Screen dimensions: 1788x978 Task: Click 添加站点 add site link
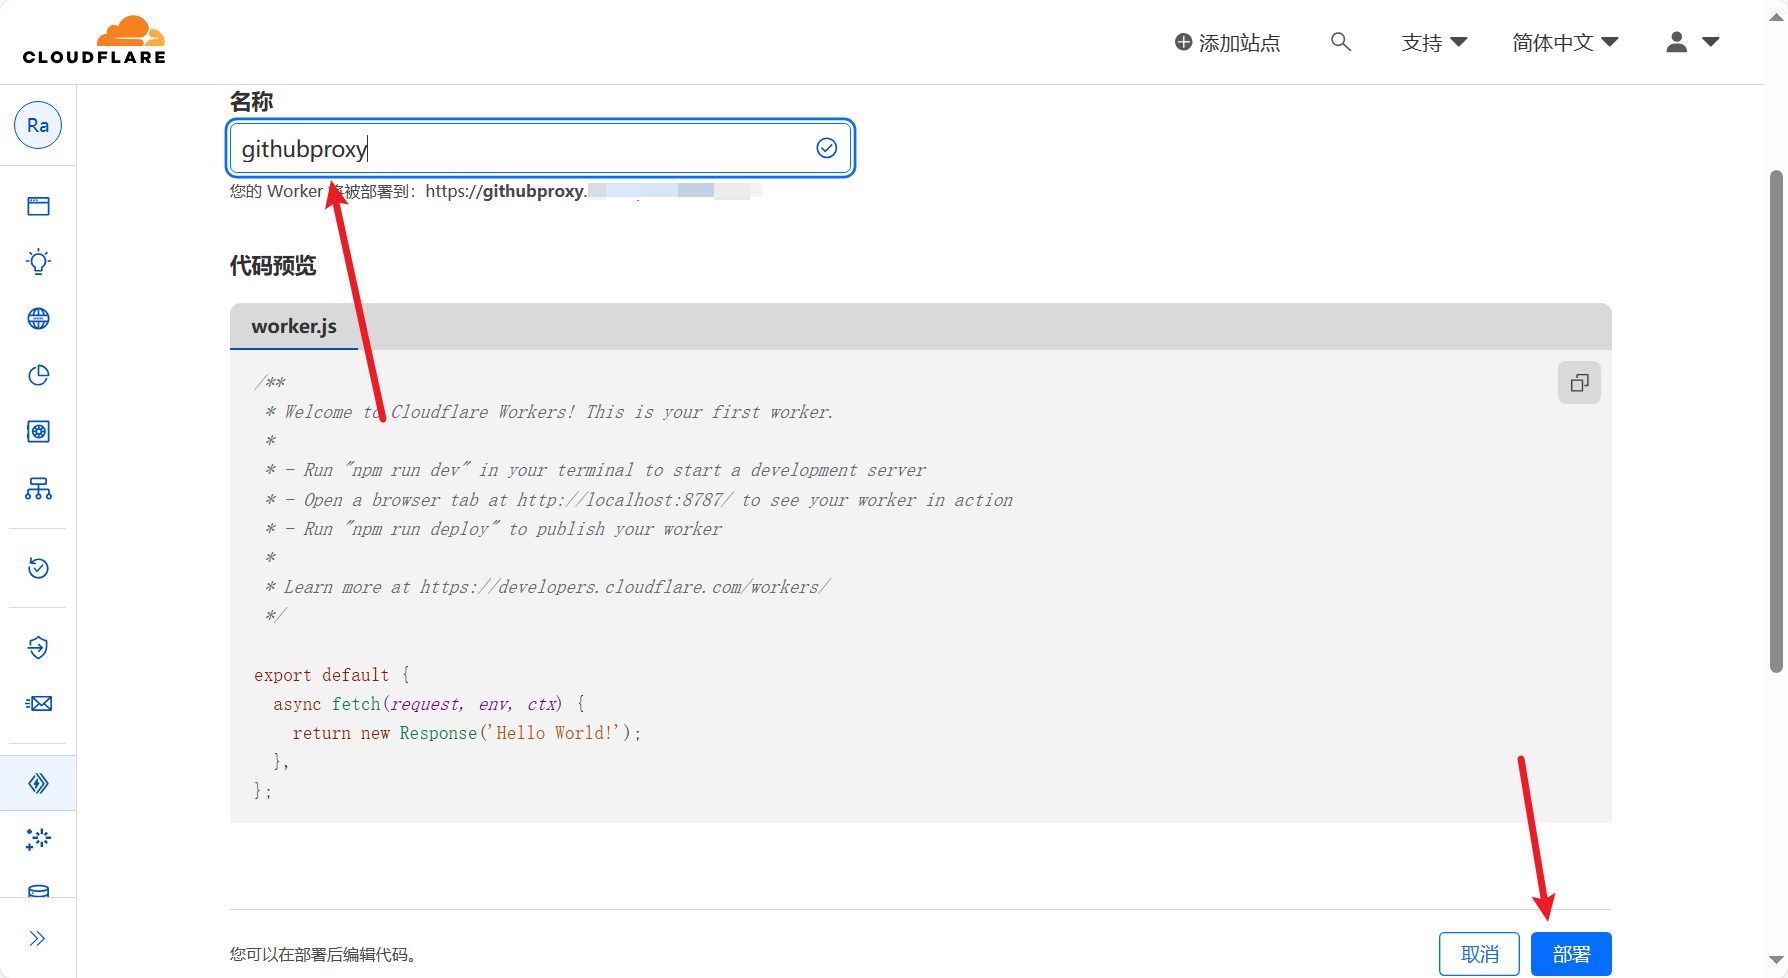(1227, 43)
